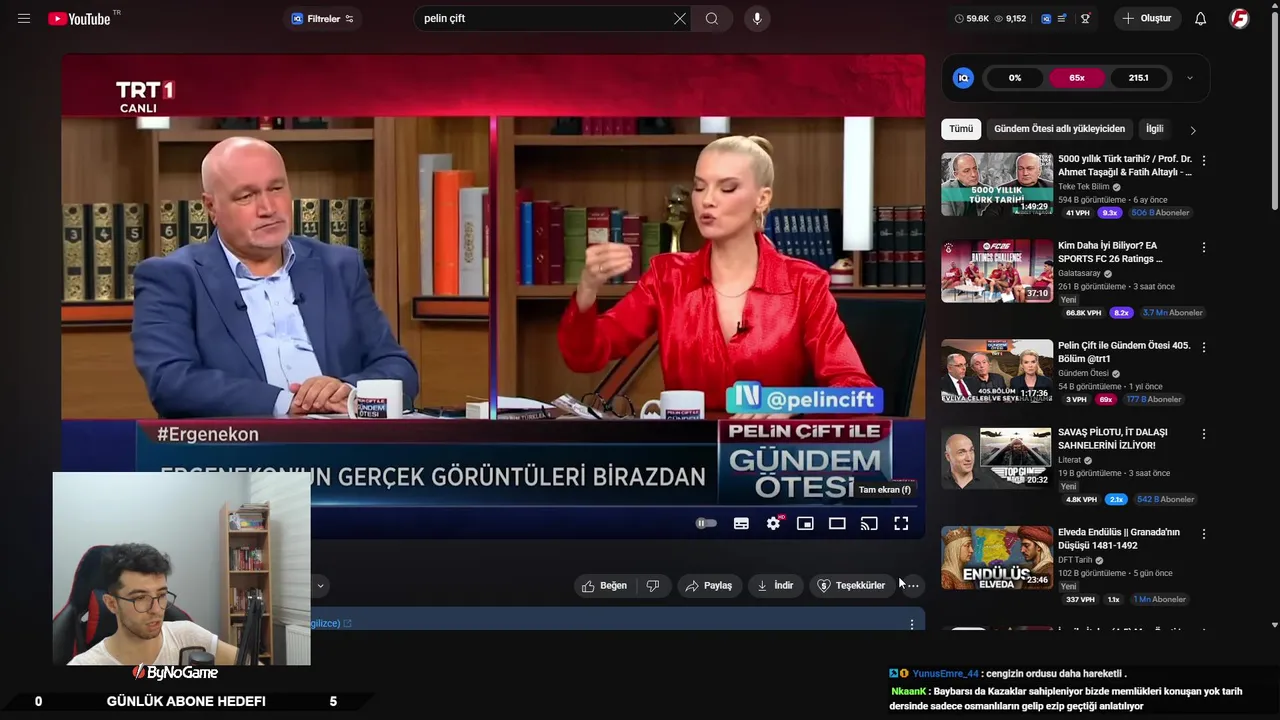Dislike the video with the thumbs down
The image size is (1280, 720).
pyautogui.click(x=653, y=586)
